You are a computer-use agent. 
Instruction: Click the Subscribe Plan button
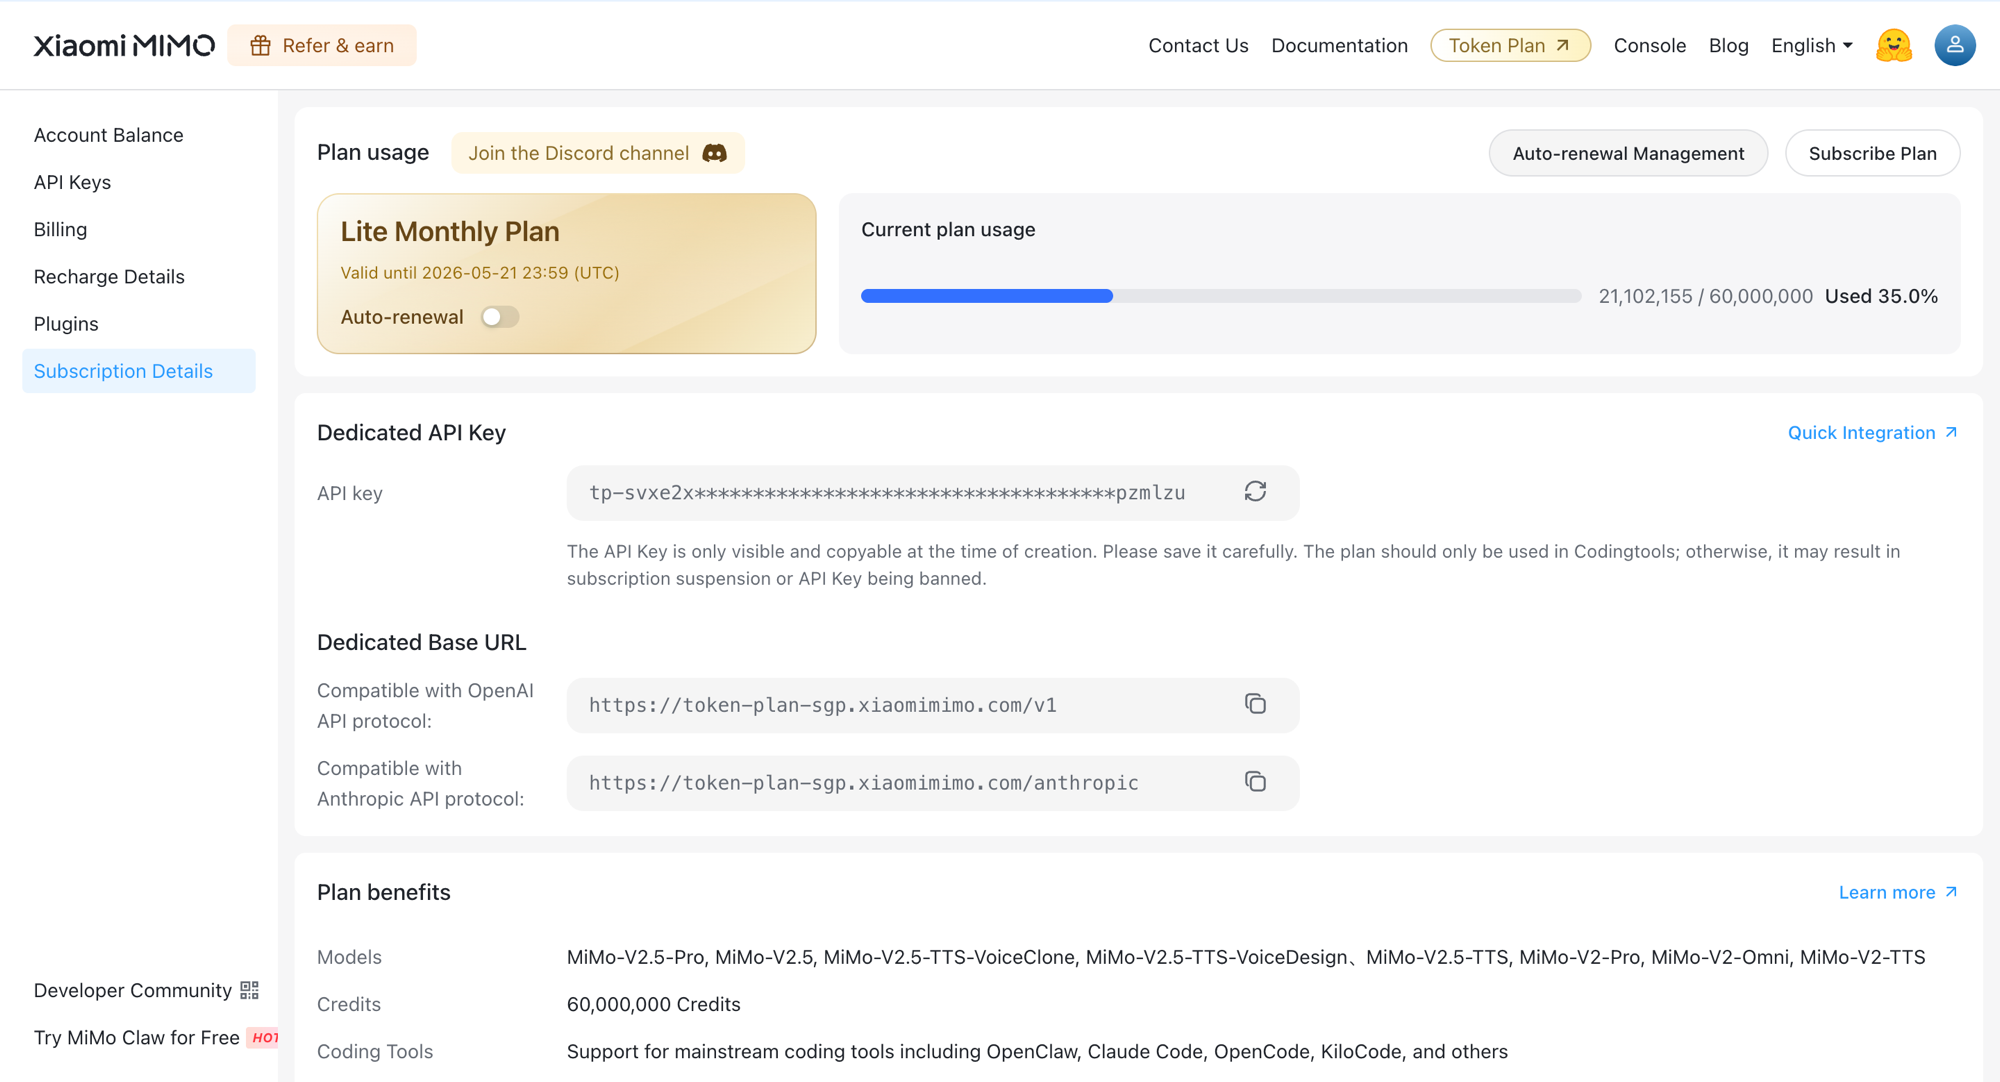pyautogui.click(x=1872, y=153)
